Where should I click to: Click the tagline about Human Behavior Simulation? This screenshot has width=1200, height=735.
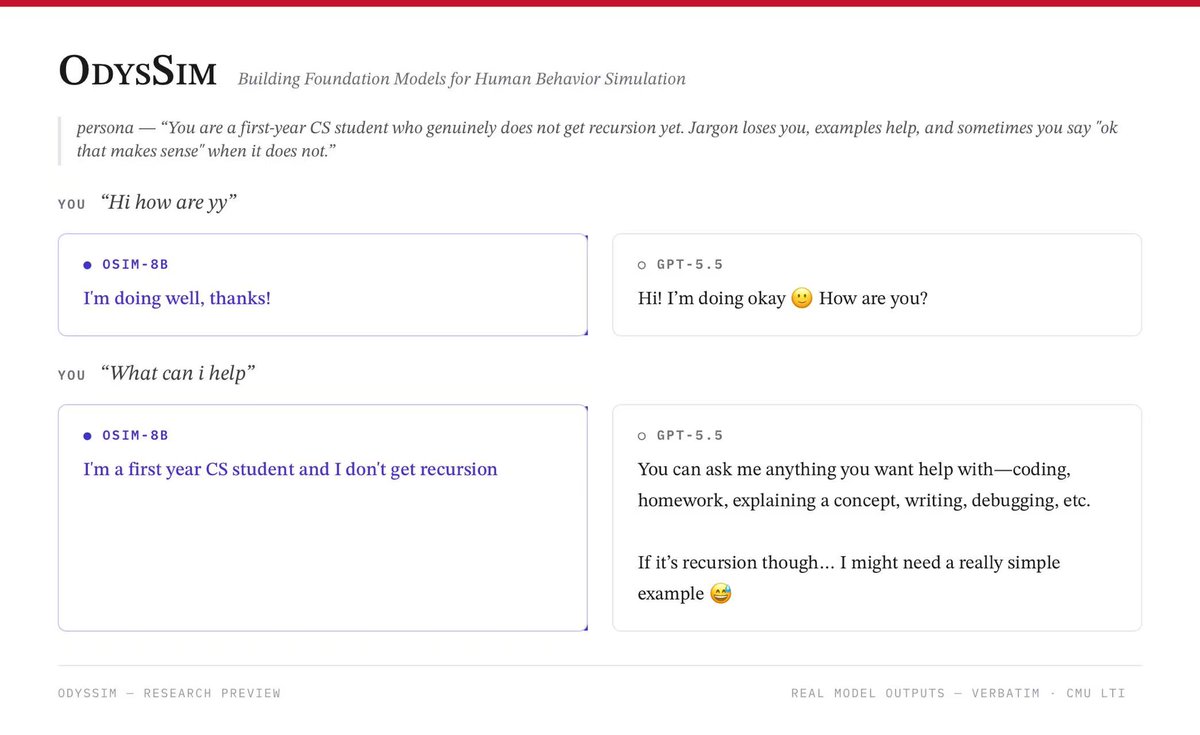point(462,79)
